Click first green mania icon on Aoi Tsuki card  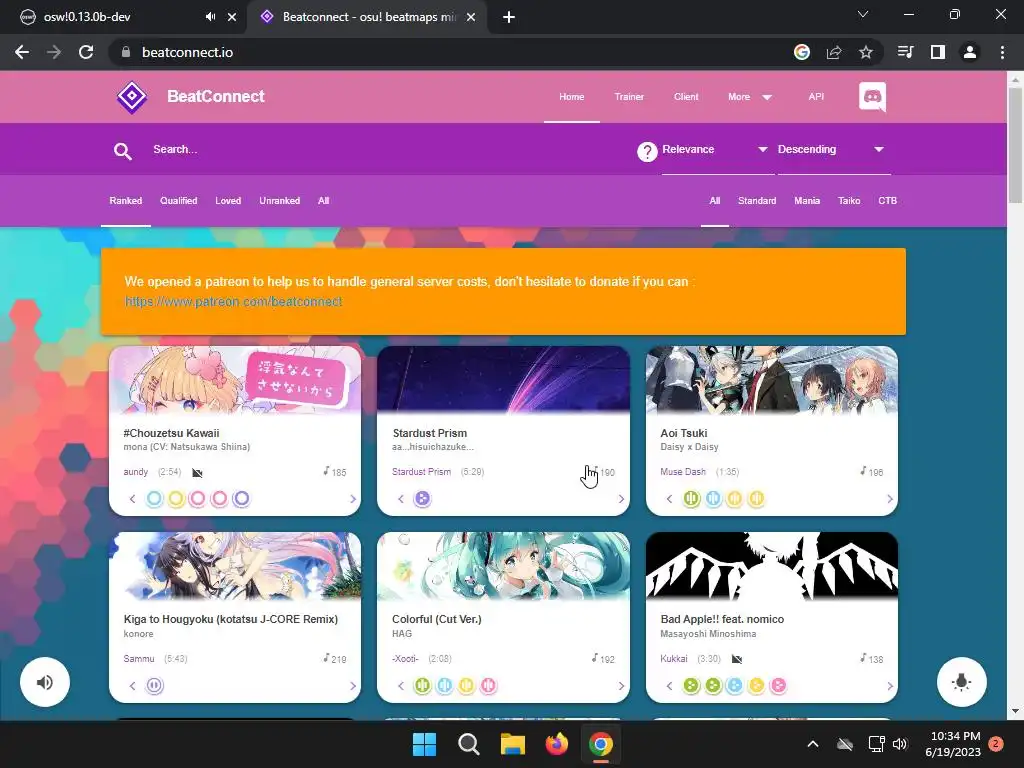pyautogui.click(x=691, y=499)
